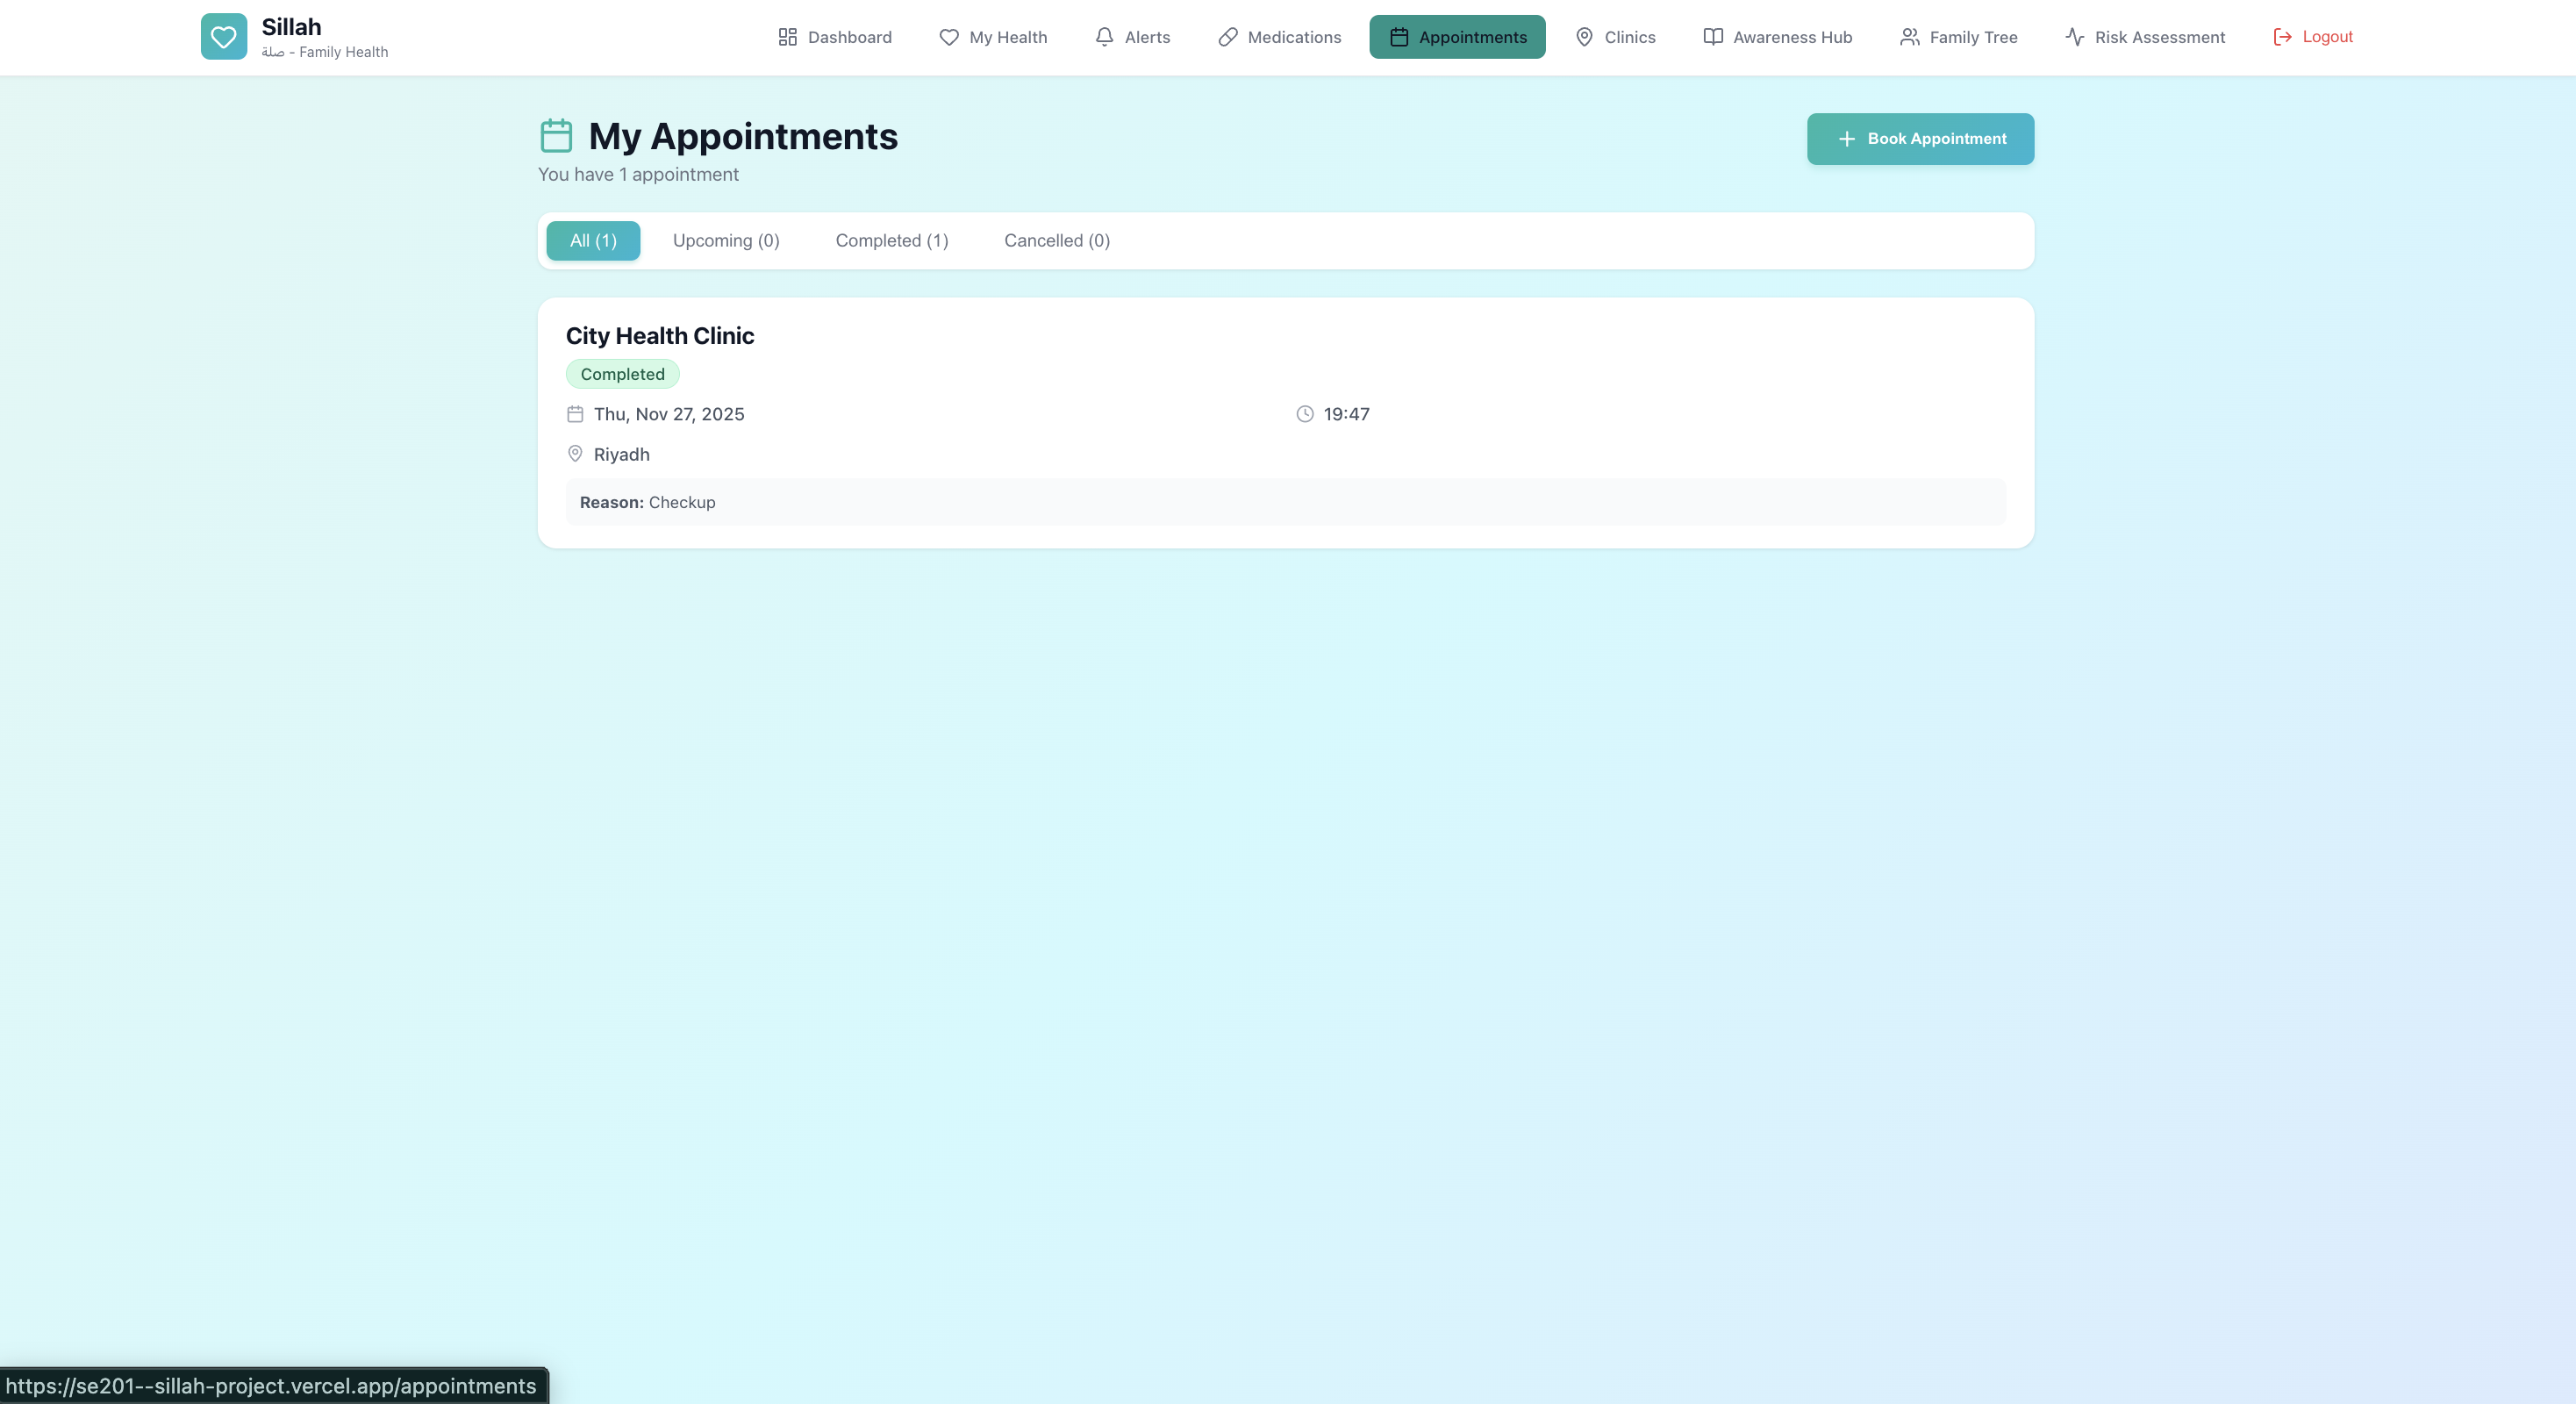The width and height of the screenshot is (2576, 1404).
Task: Click the Clinics map pin icon
Action: (x=1585, y=37)
